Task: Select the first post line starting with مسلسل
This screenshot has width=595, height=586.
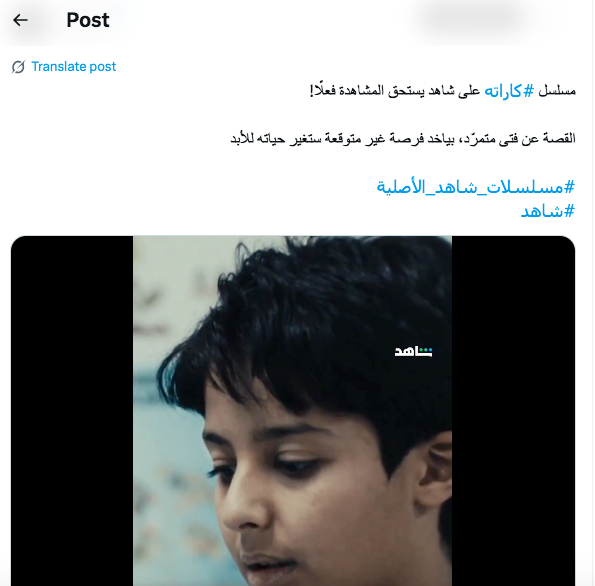Action: (442, 91)
